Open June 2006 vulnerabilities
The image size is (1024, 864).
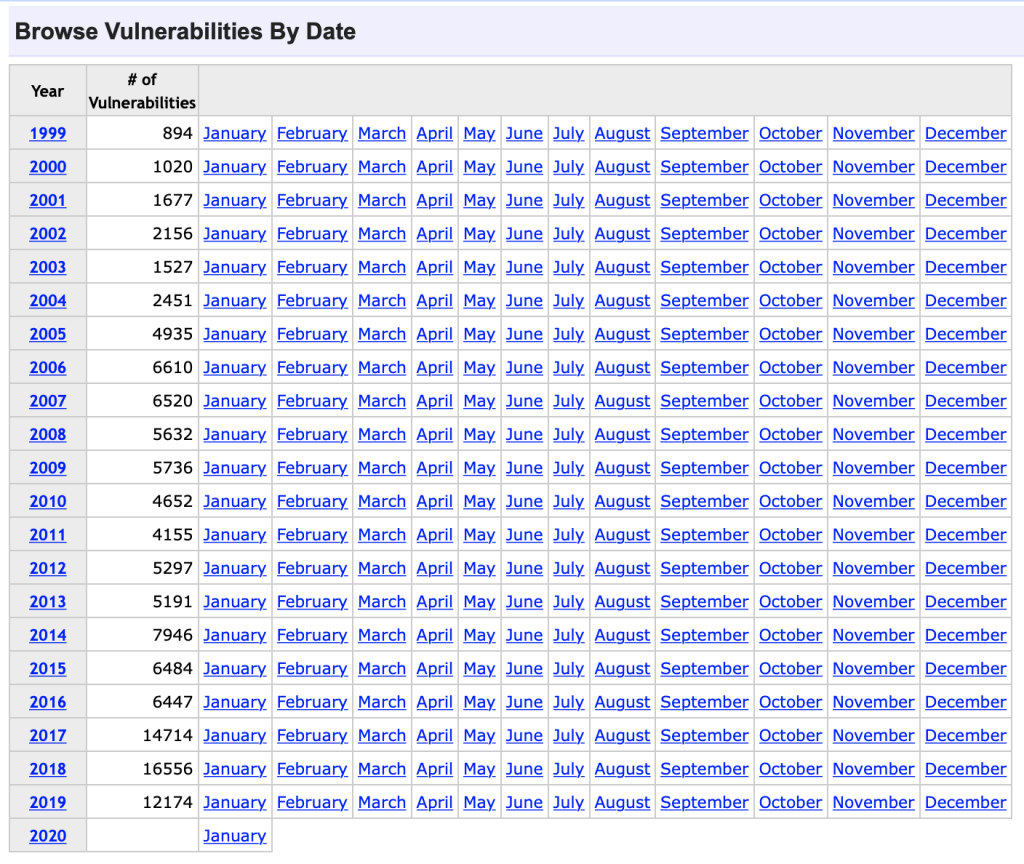[524, 368]
